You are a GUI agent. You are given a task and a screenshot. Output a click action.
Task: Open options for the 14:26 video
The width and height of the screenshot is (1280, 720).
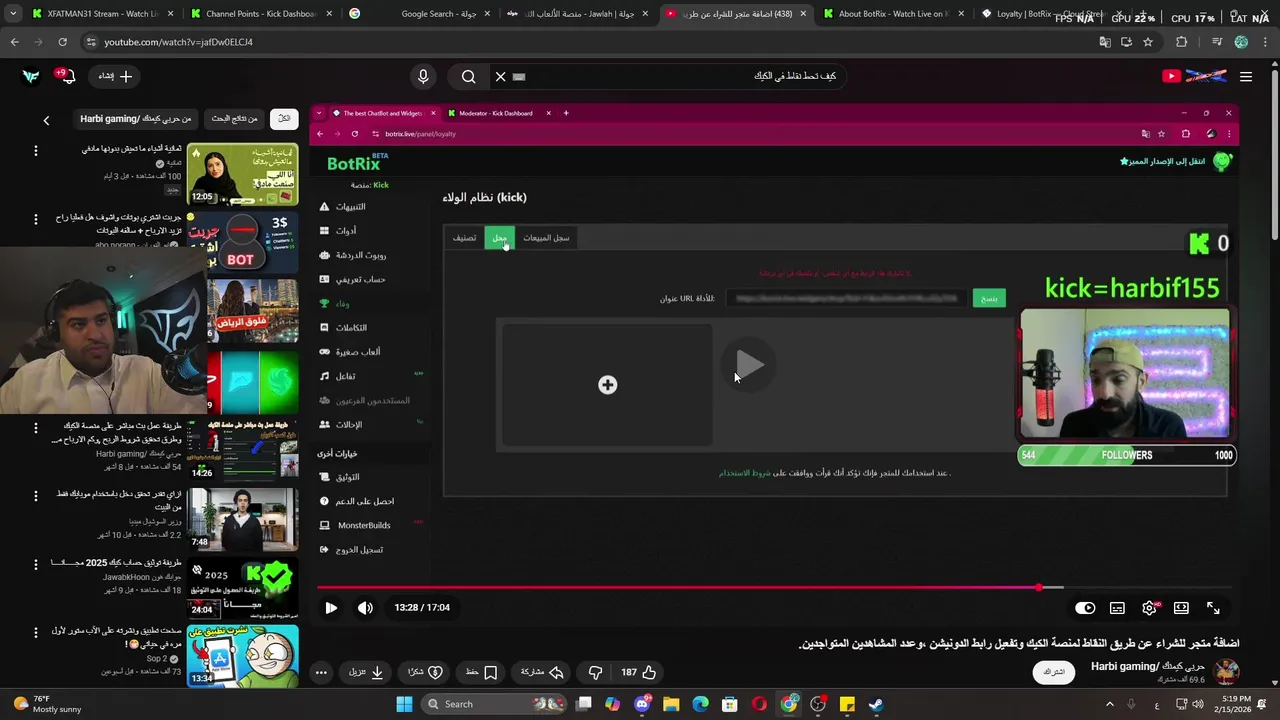[x=35, y=427]
